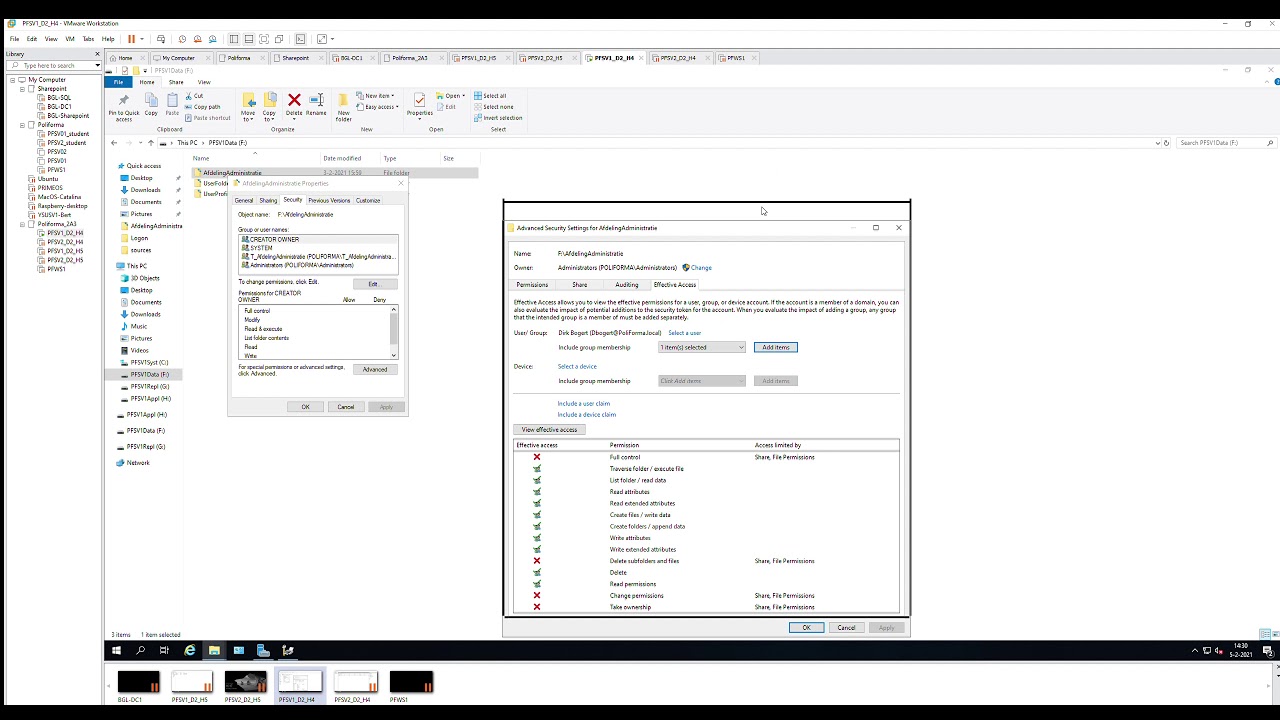The width and height of the screenshot is (1280, 720).
Task: Click the search icon on guest taskbar
Action: point(141,651)
